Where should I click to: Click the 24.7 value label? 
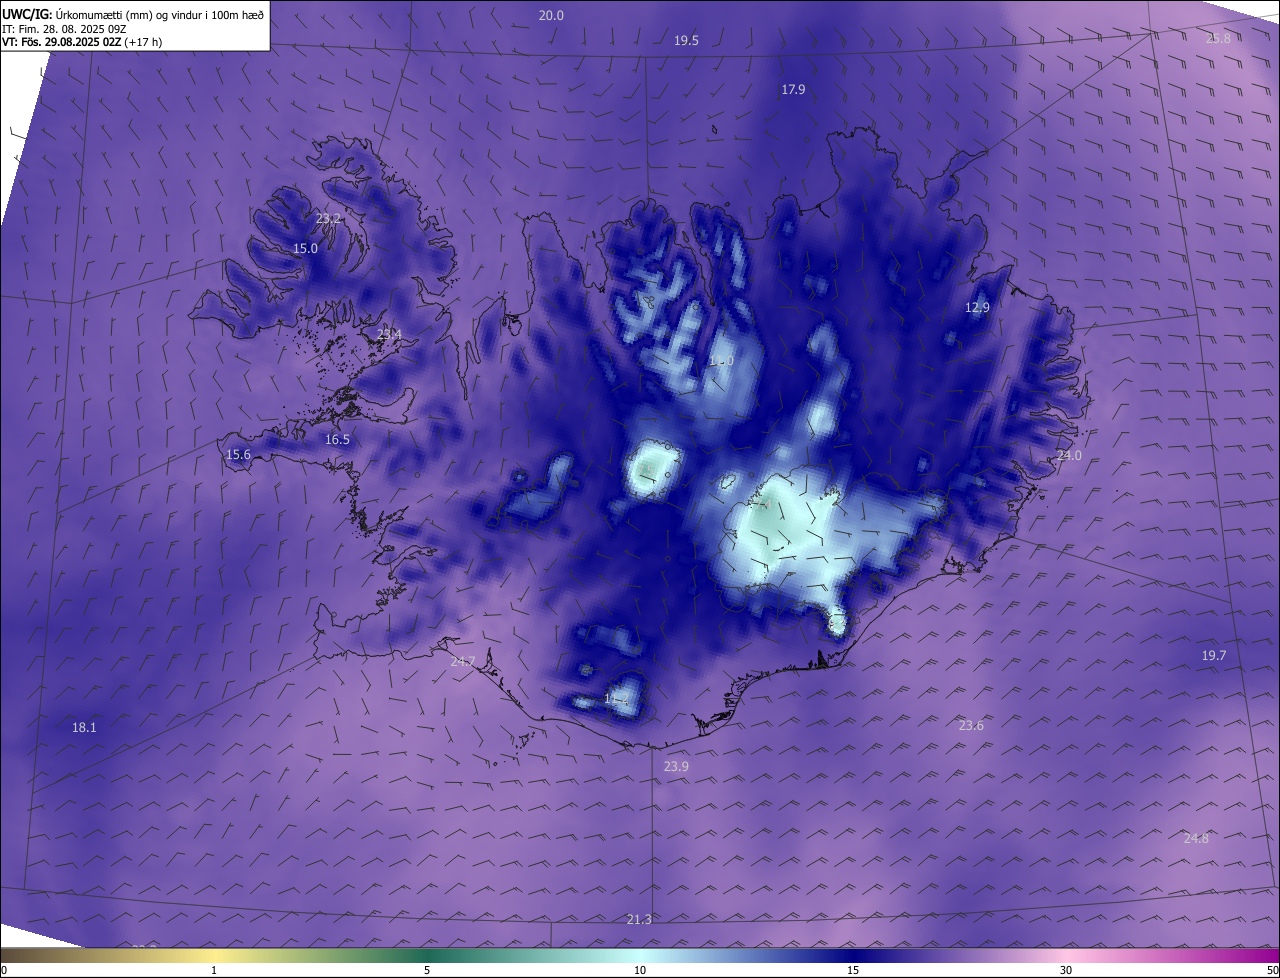pyautogui.click(x=463, y=661)
